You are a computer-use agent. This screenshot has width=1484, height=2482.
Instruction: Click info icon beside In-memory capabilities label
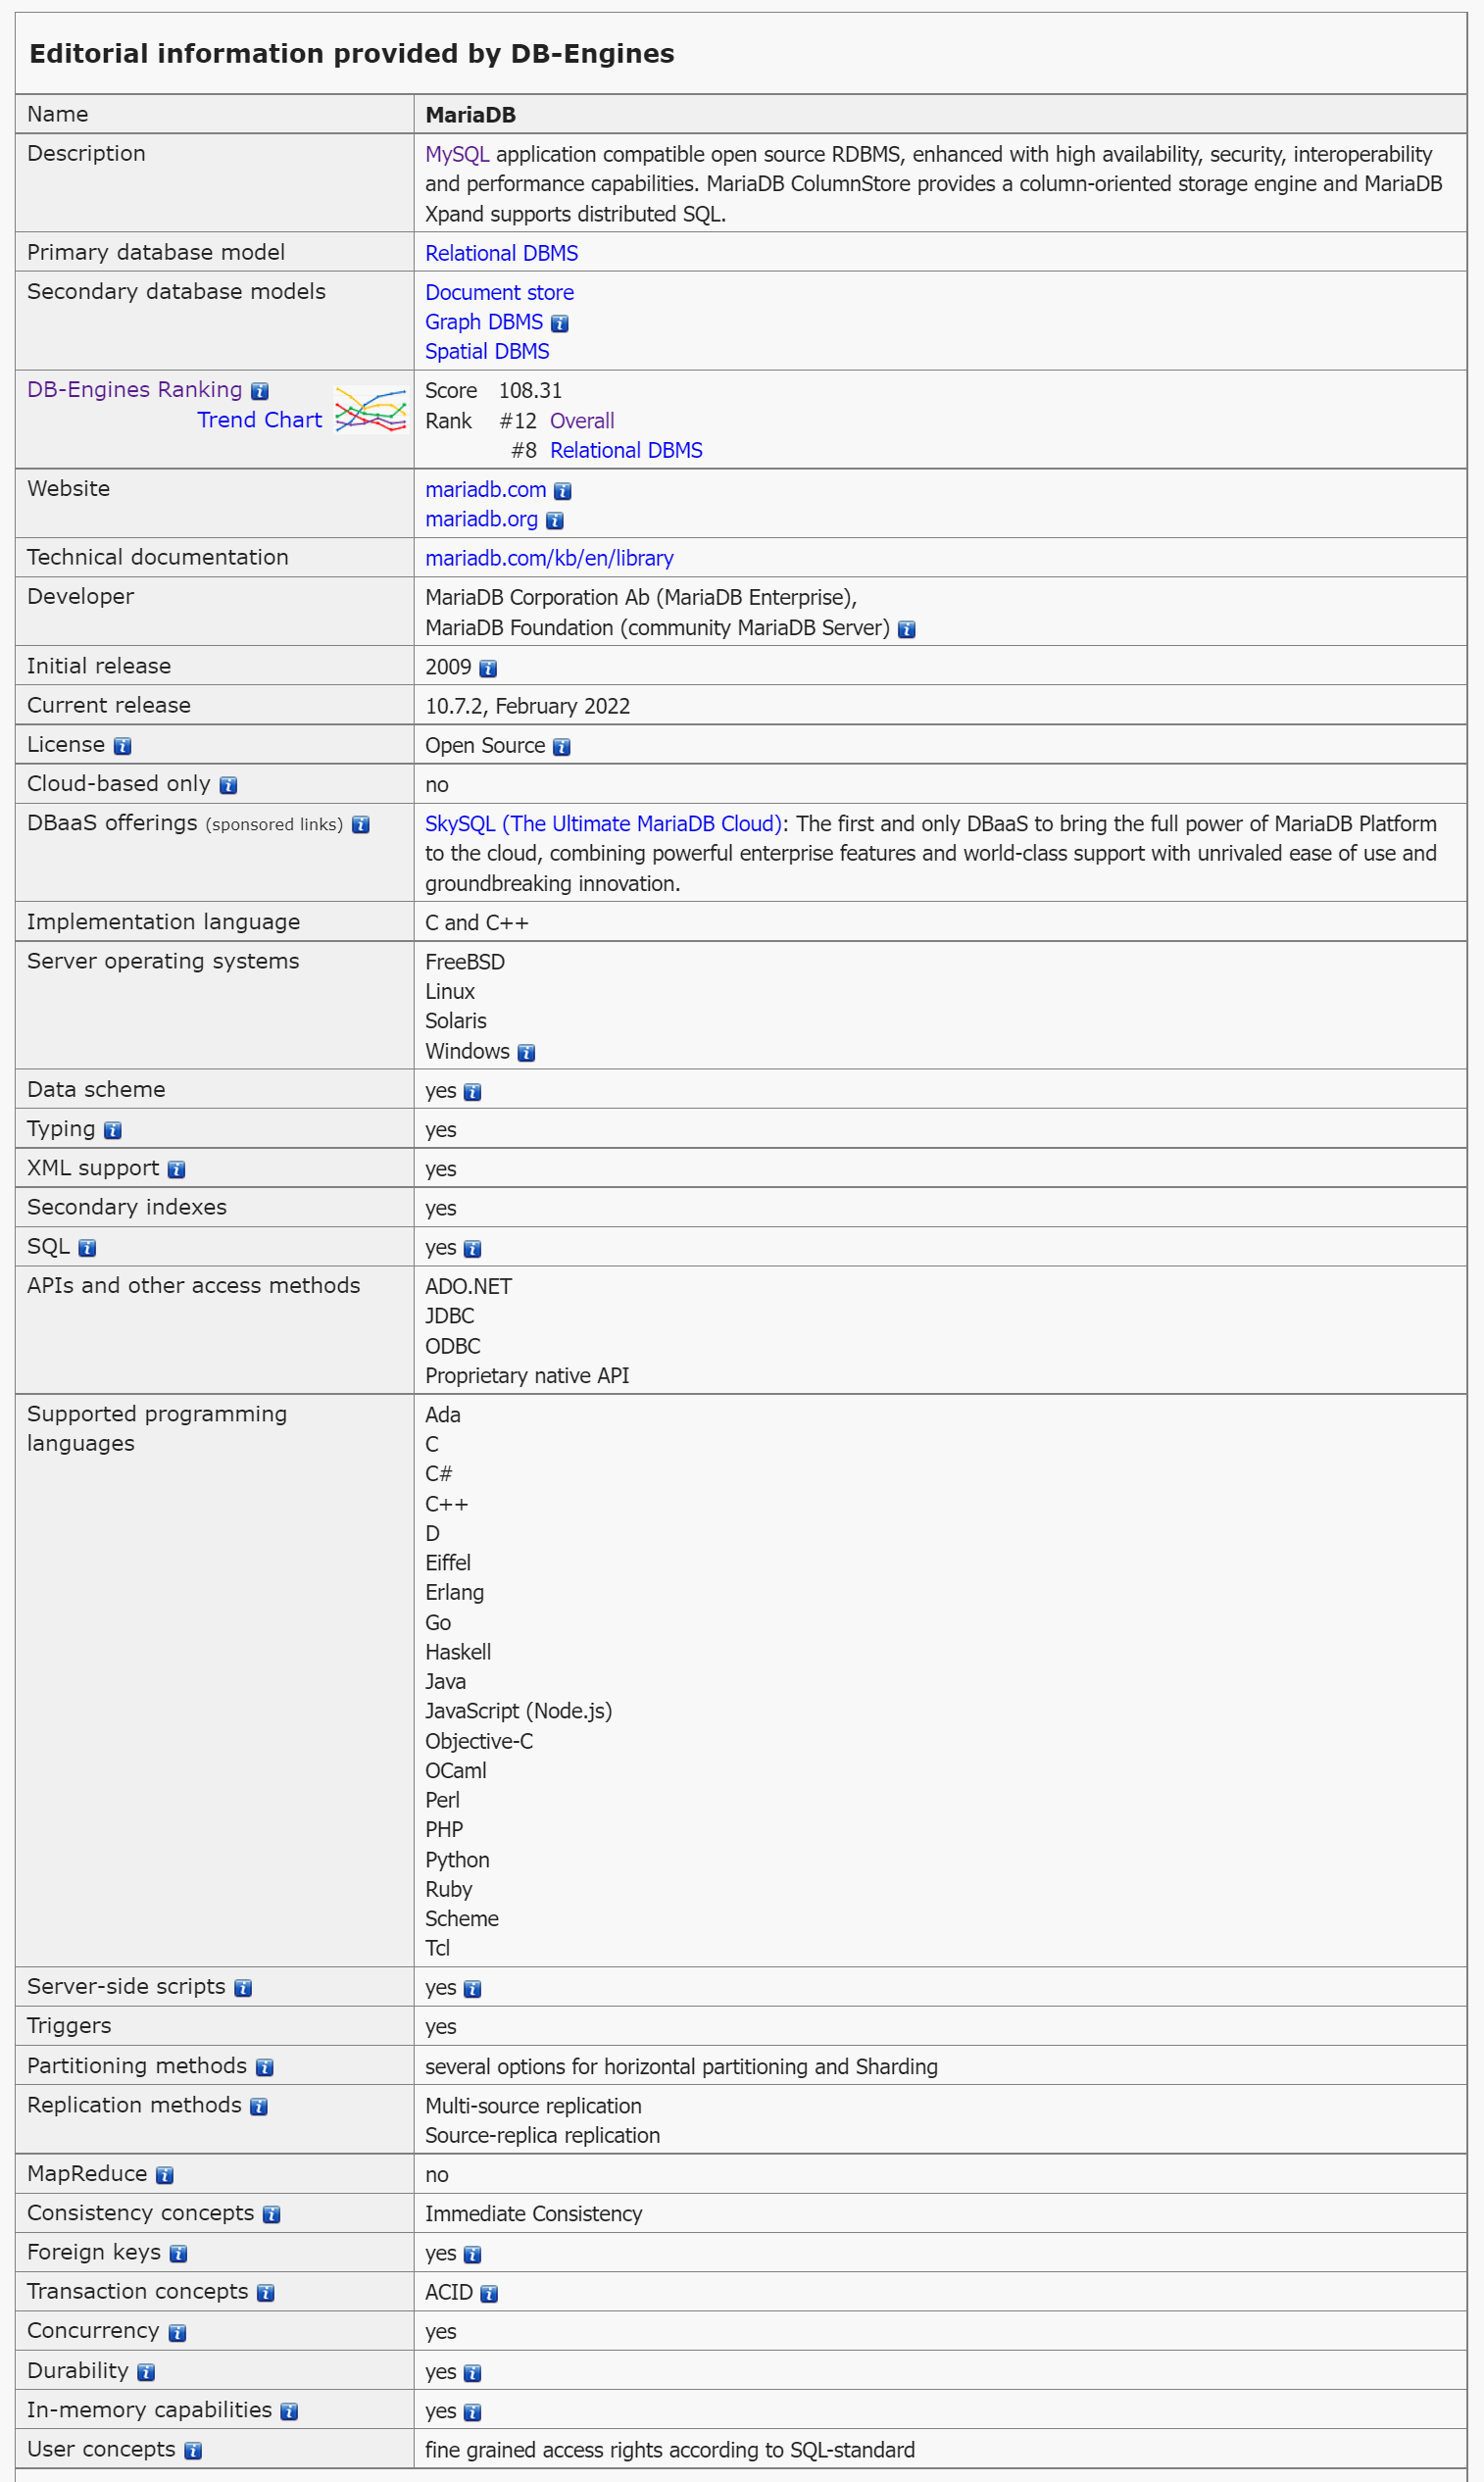point(289,2410)
